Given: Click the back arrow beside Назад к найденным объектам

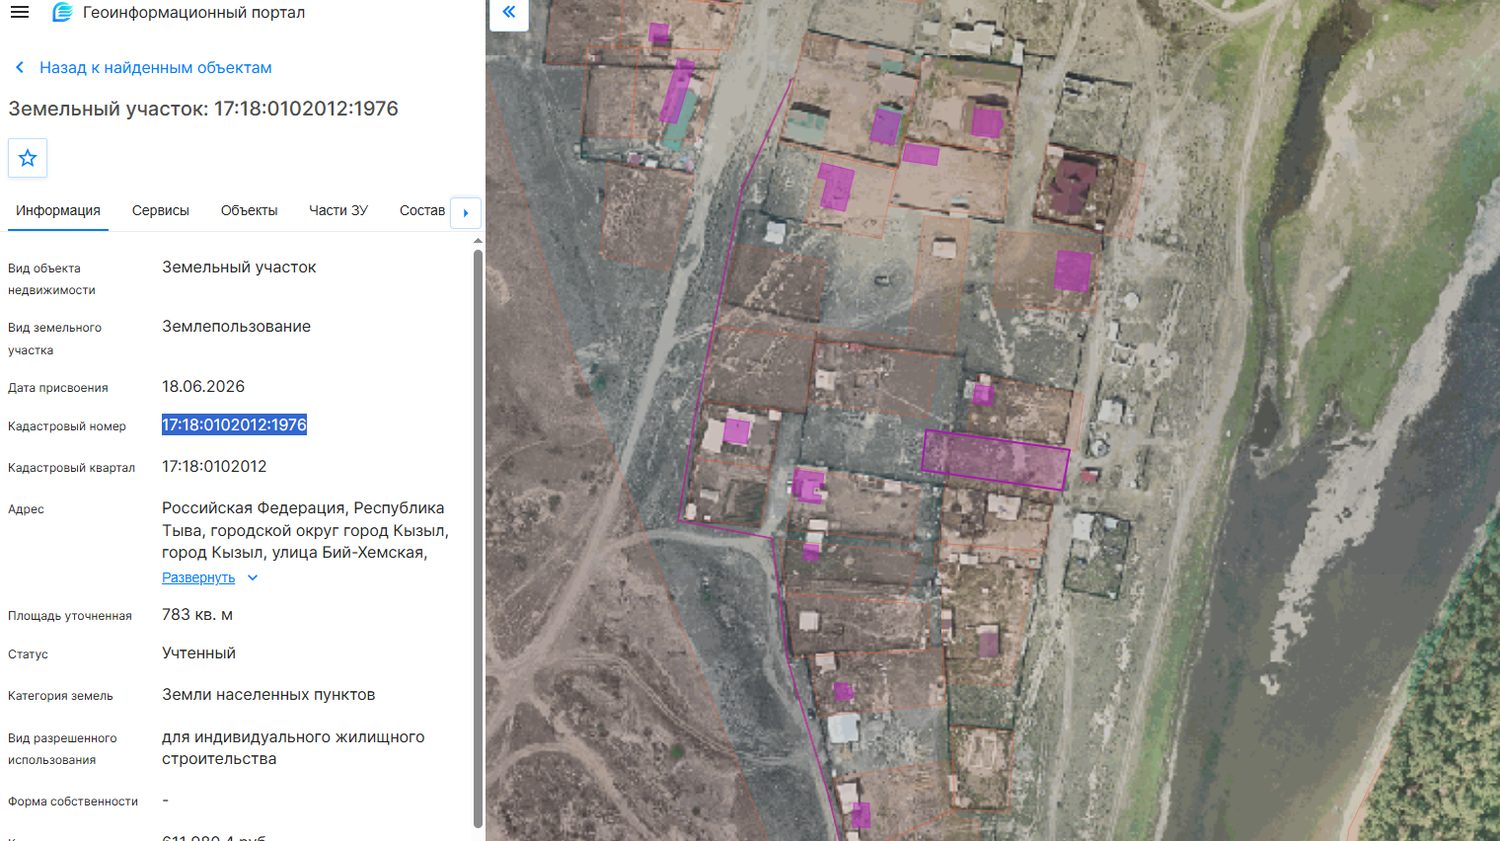Looking at the screenshot, I should (19, 68).
